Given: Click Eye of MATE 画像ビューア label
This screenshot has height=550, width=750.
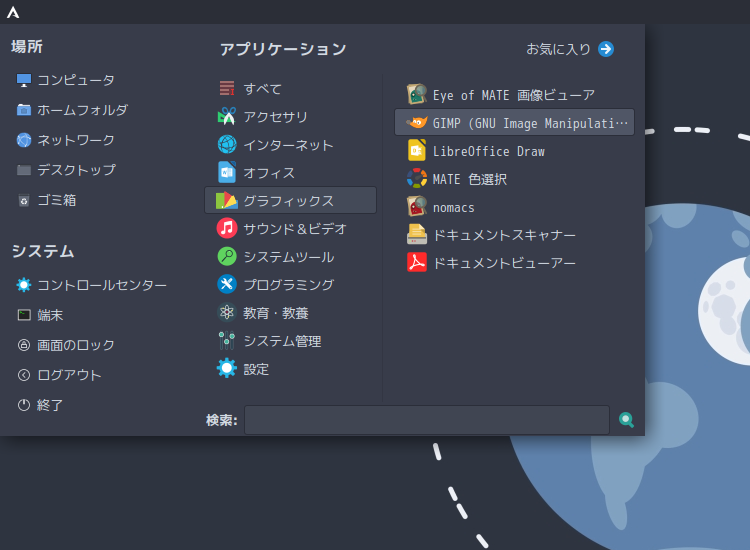Looking at the screenshot, I should [x=514, y=95].
